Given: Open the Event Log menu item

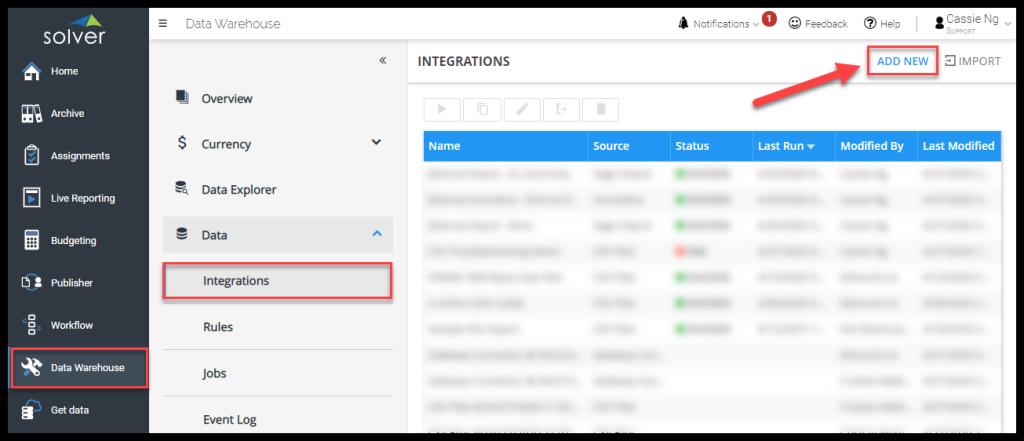Looking at the screenshot, I should [229, 419].
